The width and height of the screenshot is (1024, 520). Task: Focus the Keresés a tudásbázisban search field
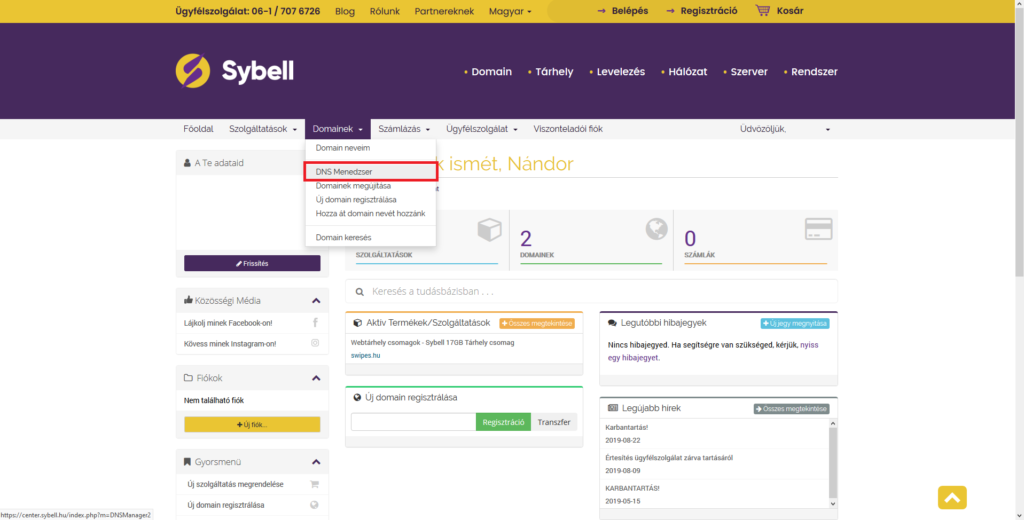[x=591, y=291]
